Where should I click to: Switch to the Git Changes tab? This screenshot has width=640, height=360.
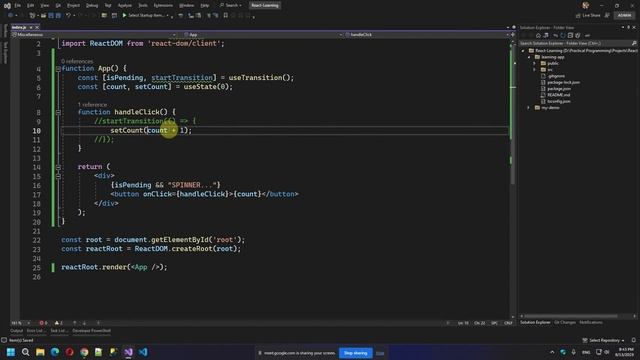tap(565, 322)
